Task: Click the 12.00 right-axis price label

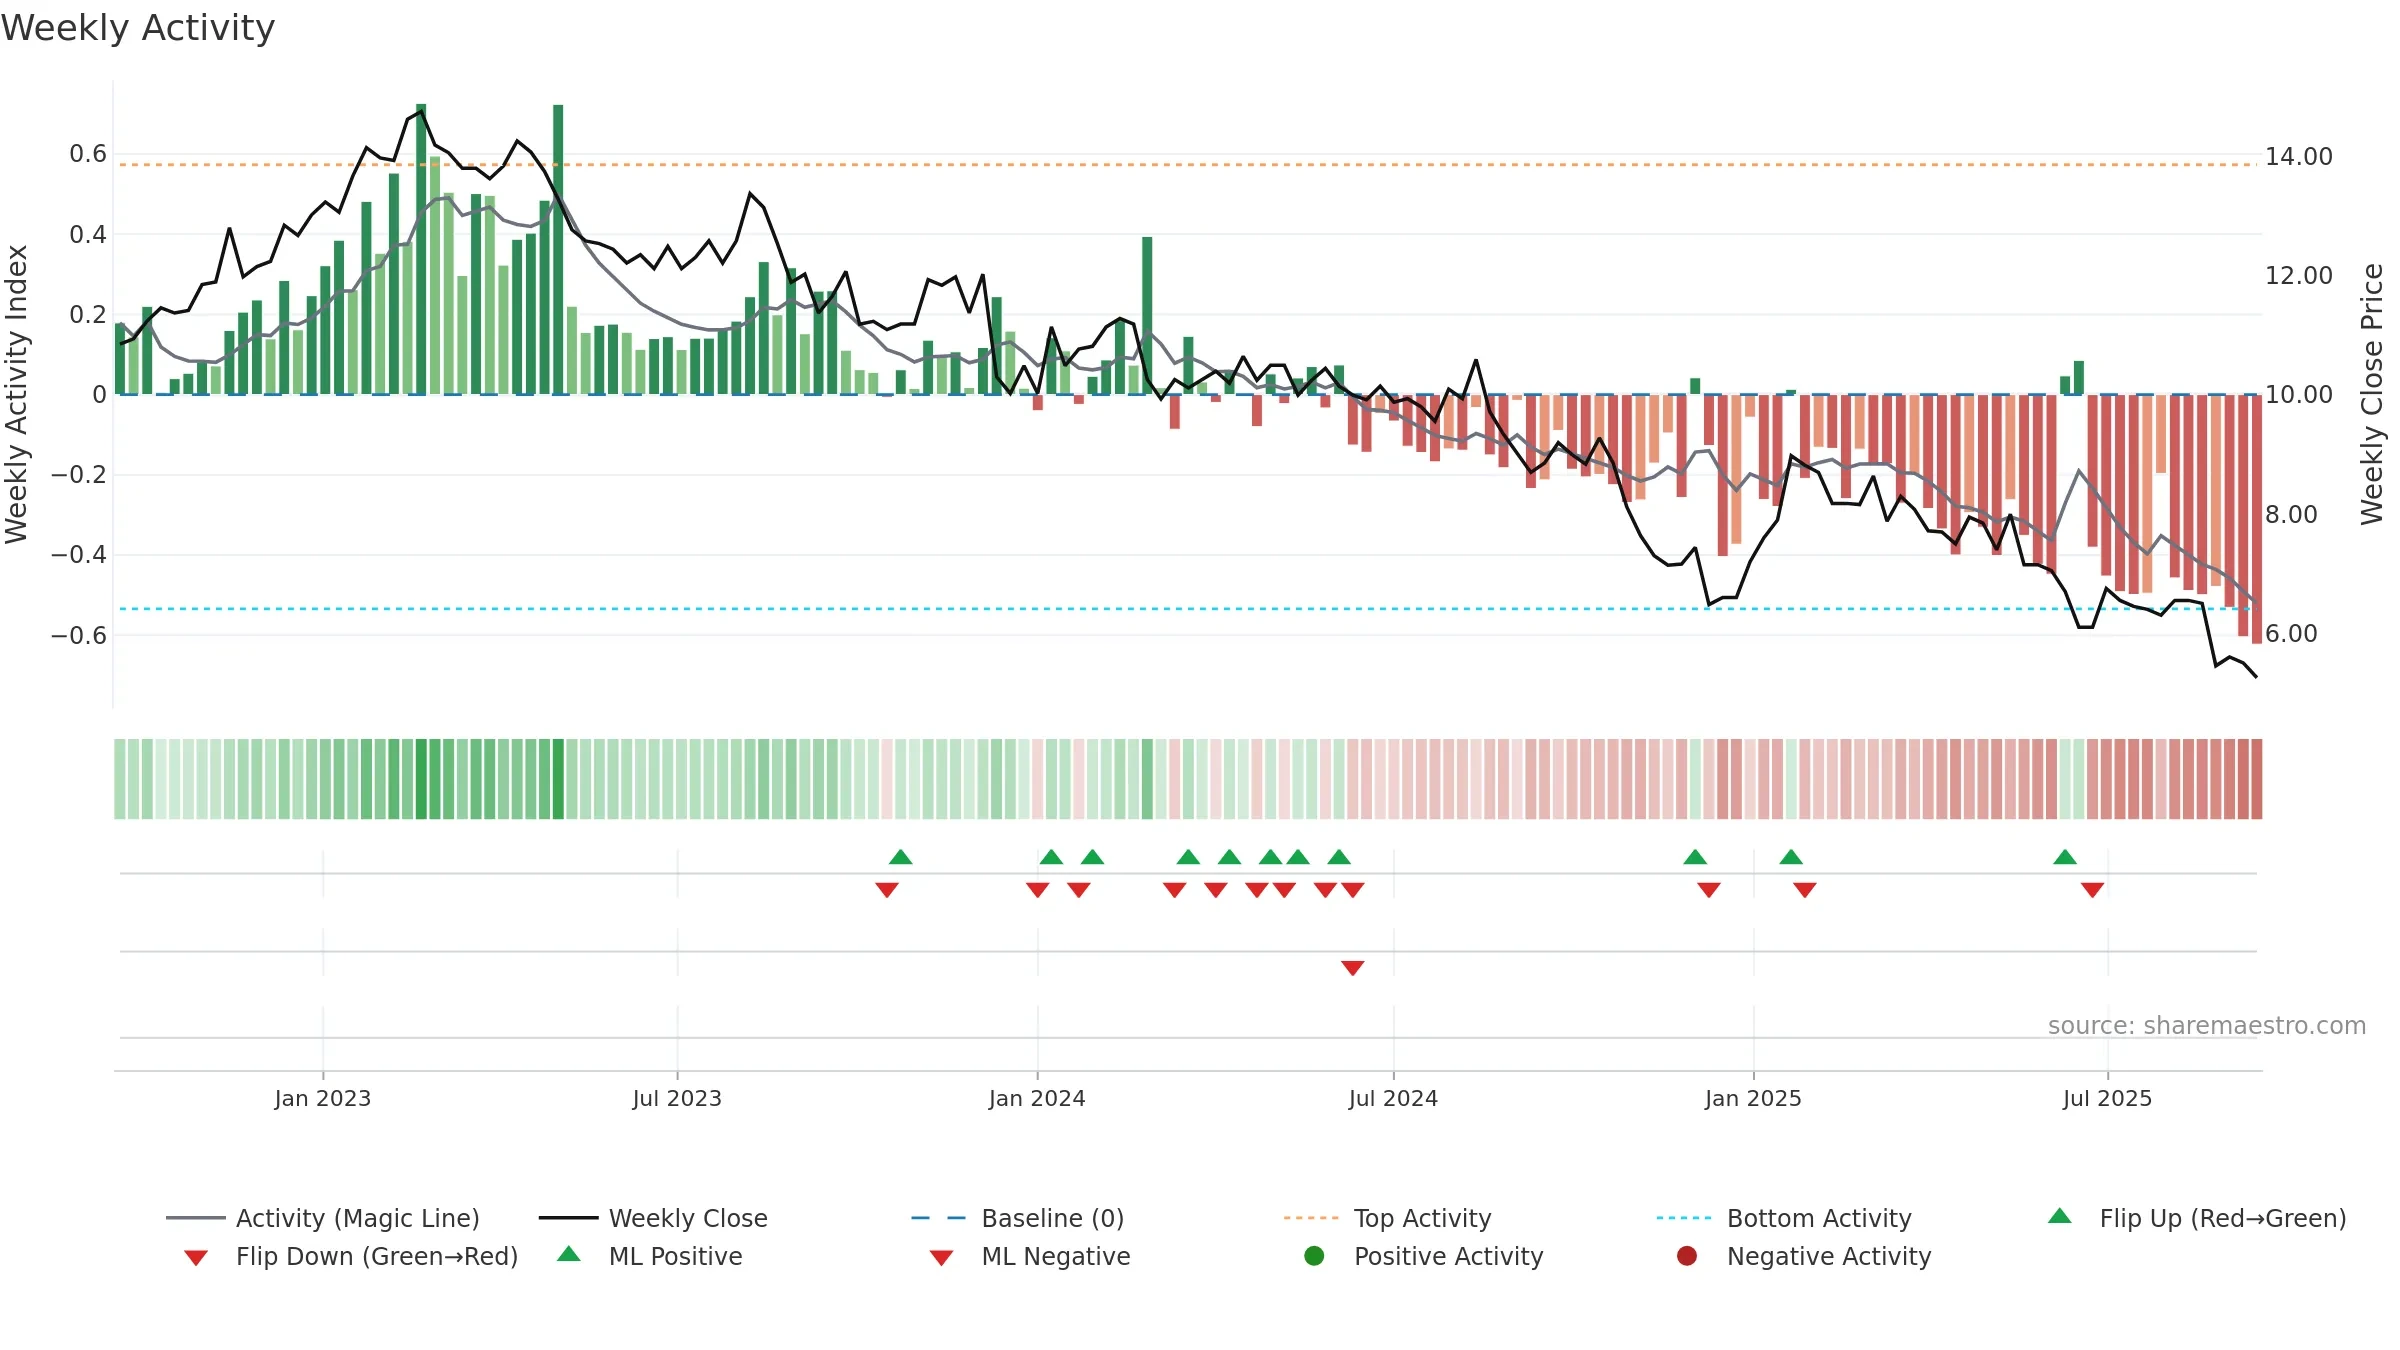Action: pyautogui.click(x=2298, y=275)
